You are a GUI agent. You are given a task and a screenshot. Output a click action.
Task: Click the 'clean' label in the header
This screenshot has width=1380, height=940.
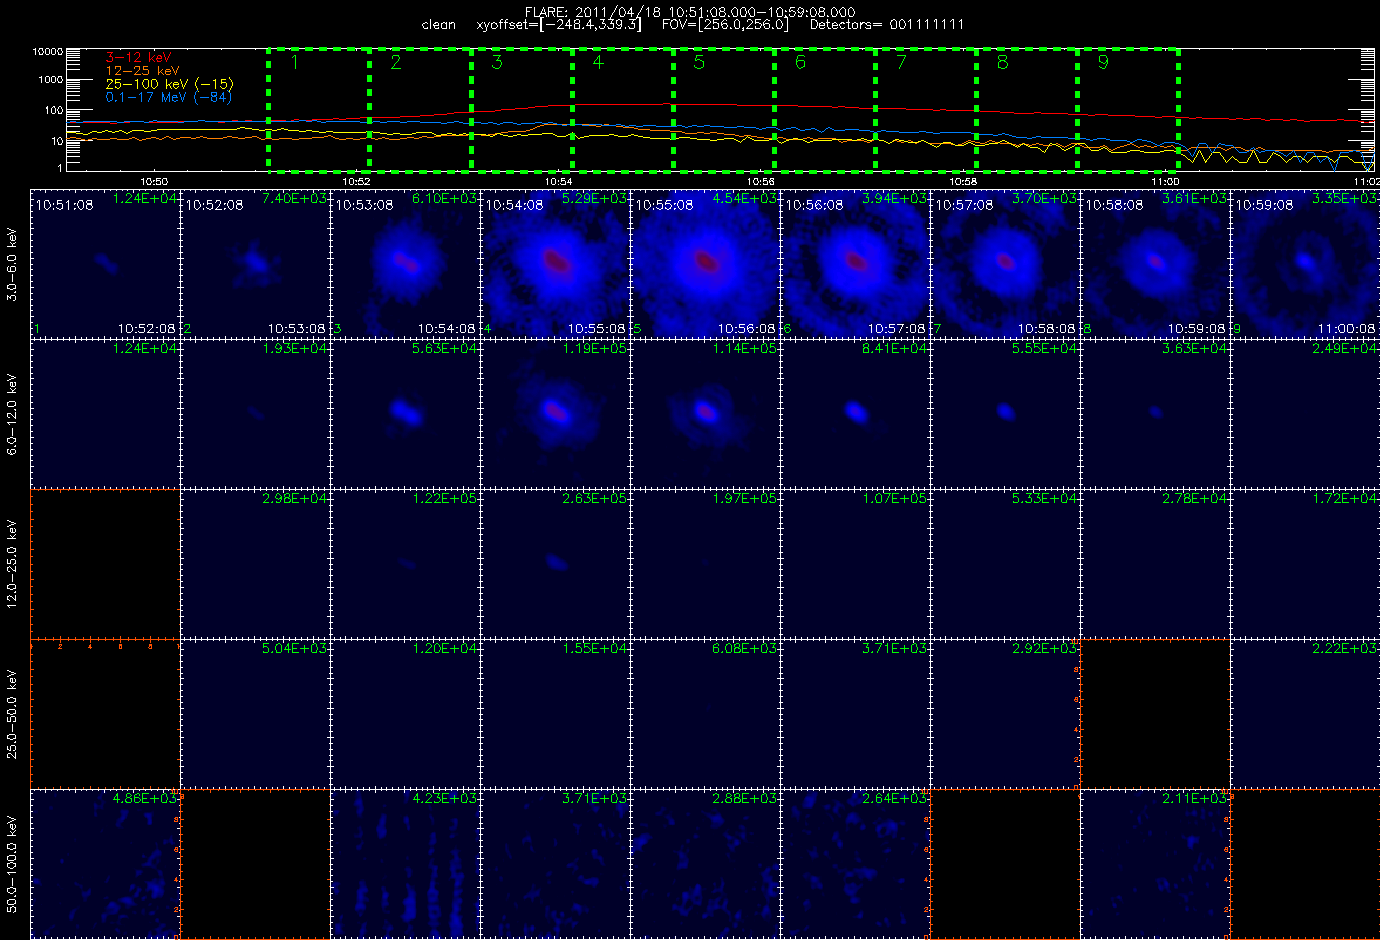coord(438,25)
